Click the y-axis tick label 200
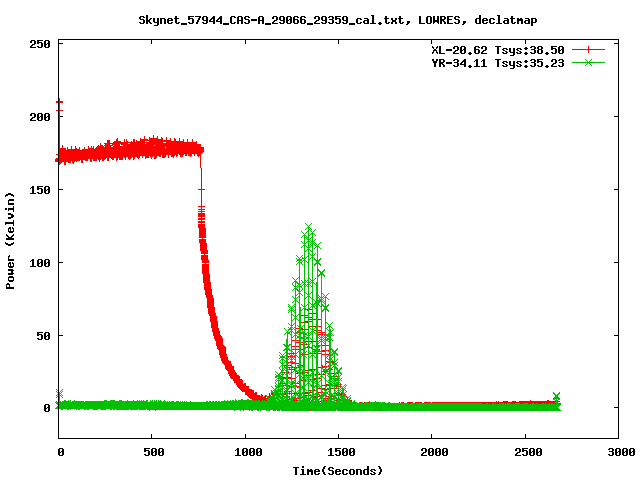 click(x=40, y=117)
